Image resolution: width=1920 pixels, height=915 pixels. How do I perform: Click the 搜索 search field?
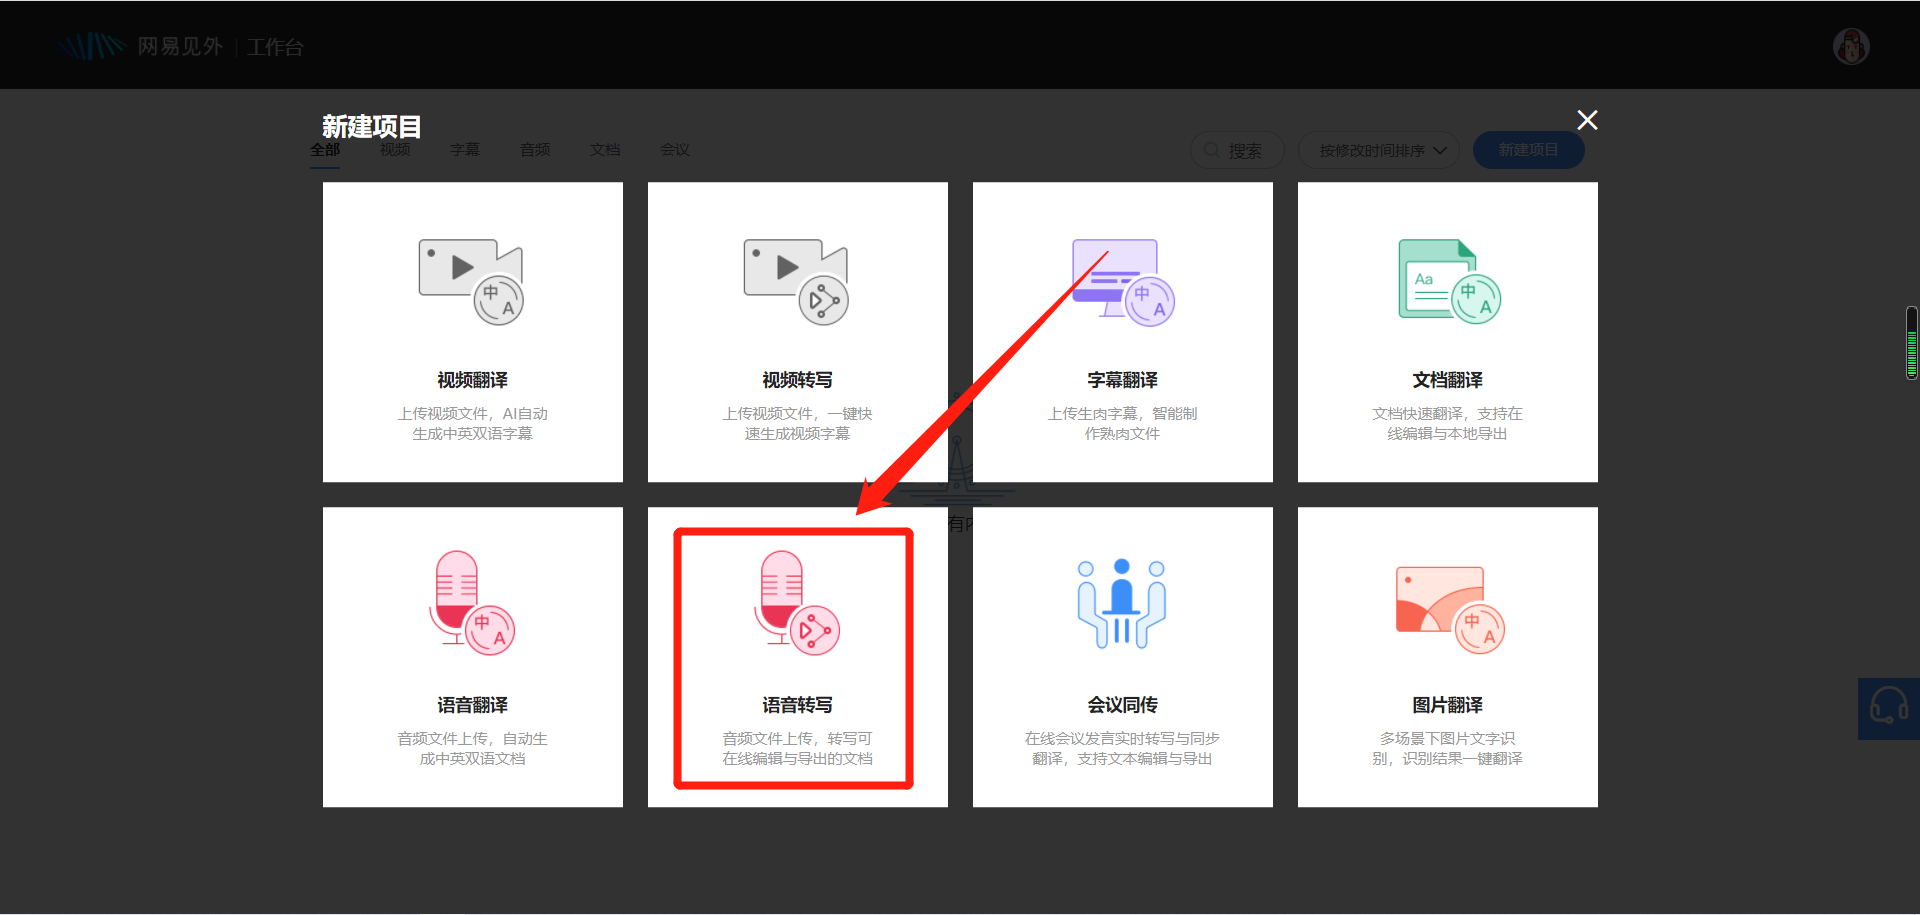1237,150
